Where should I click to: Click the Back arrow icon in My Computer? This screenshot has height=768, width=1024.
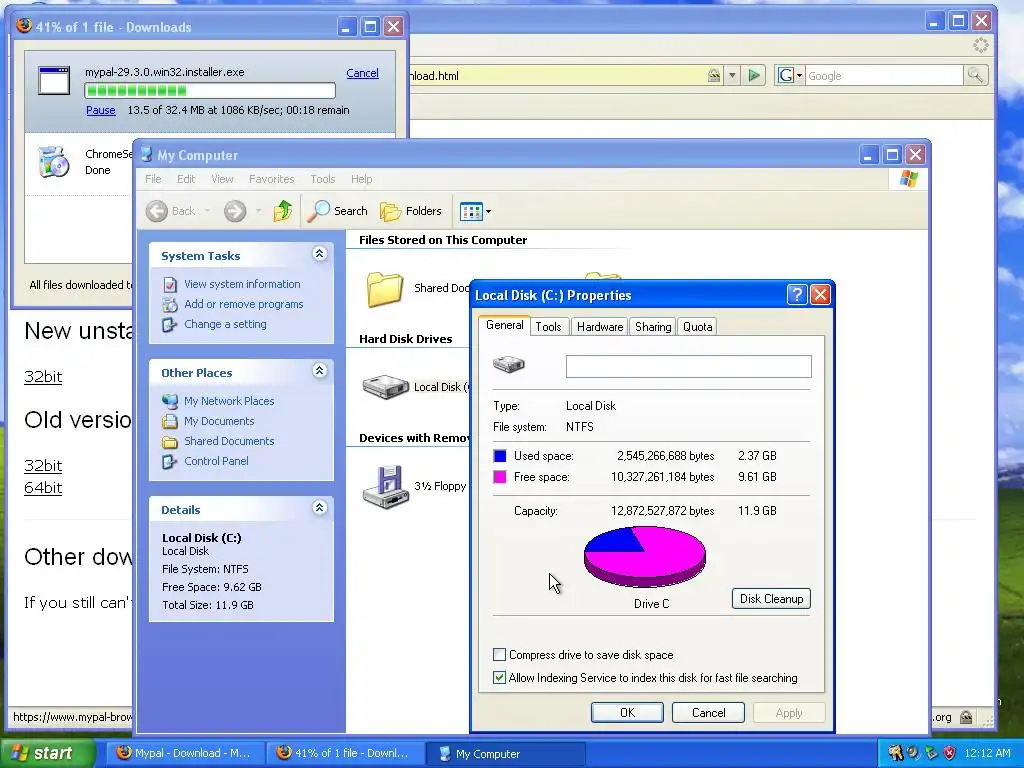157,211
